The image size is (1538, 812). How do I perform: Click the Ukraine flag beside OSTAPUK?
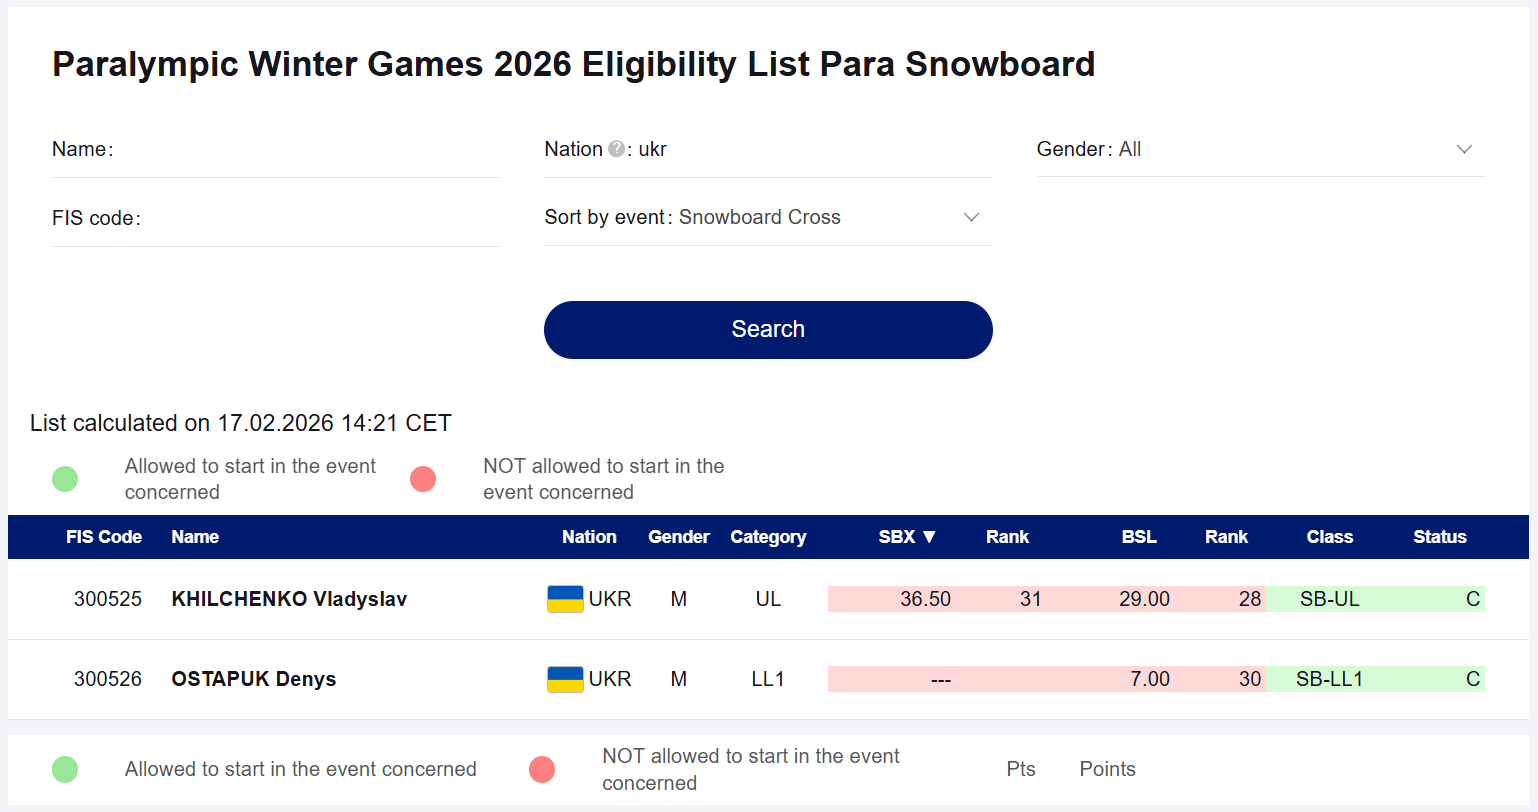(565, 679)
